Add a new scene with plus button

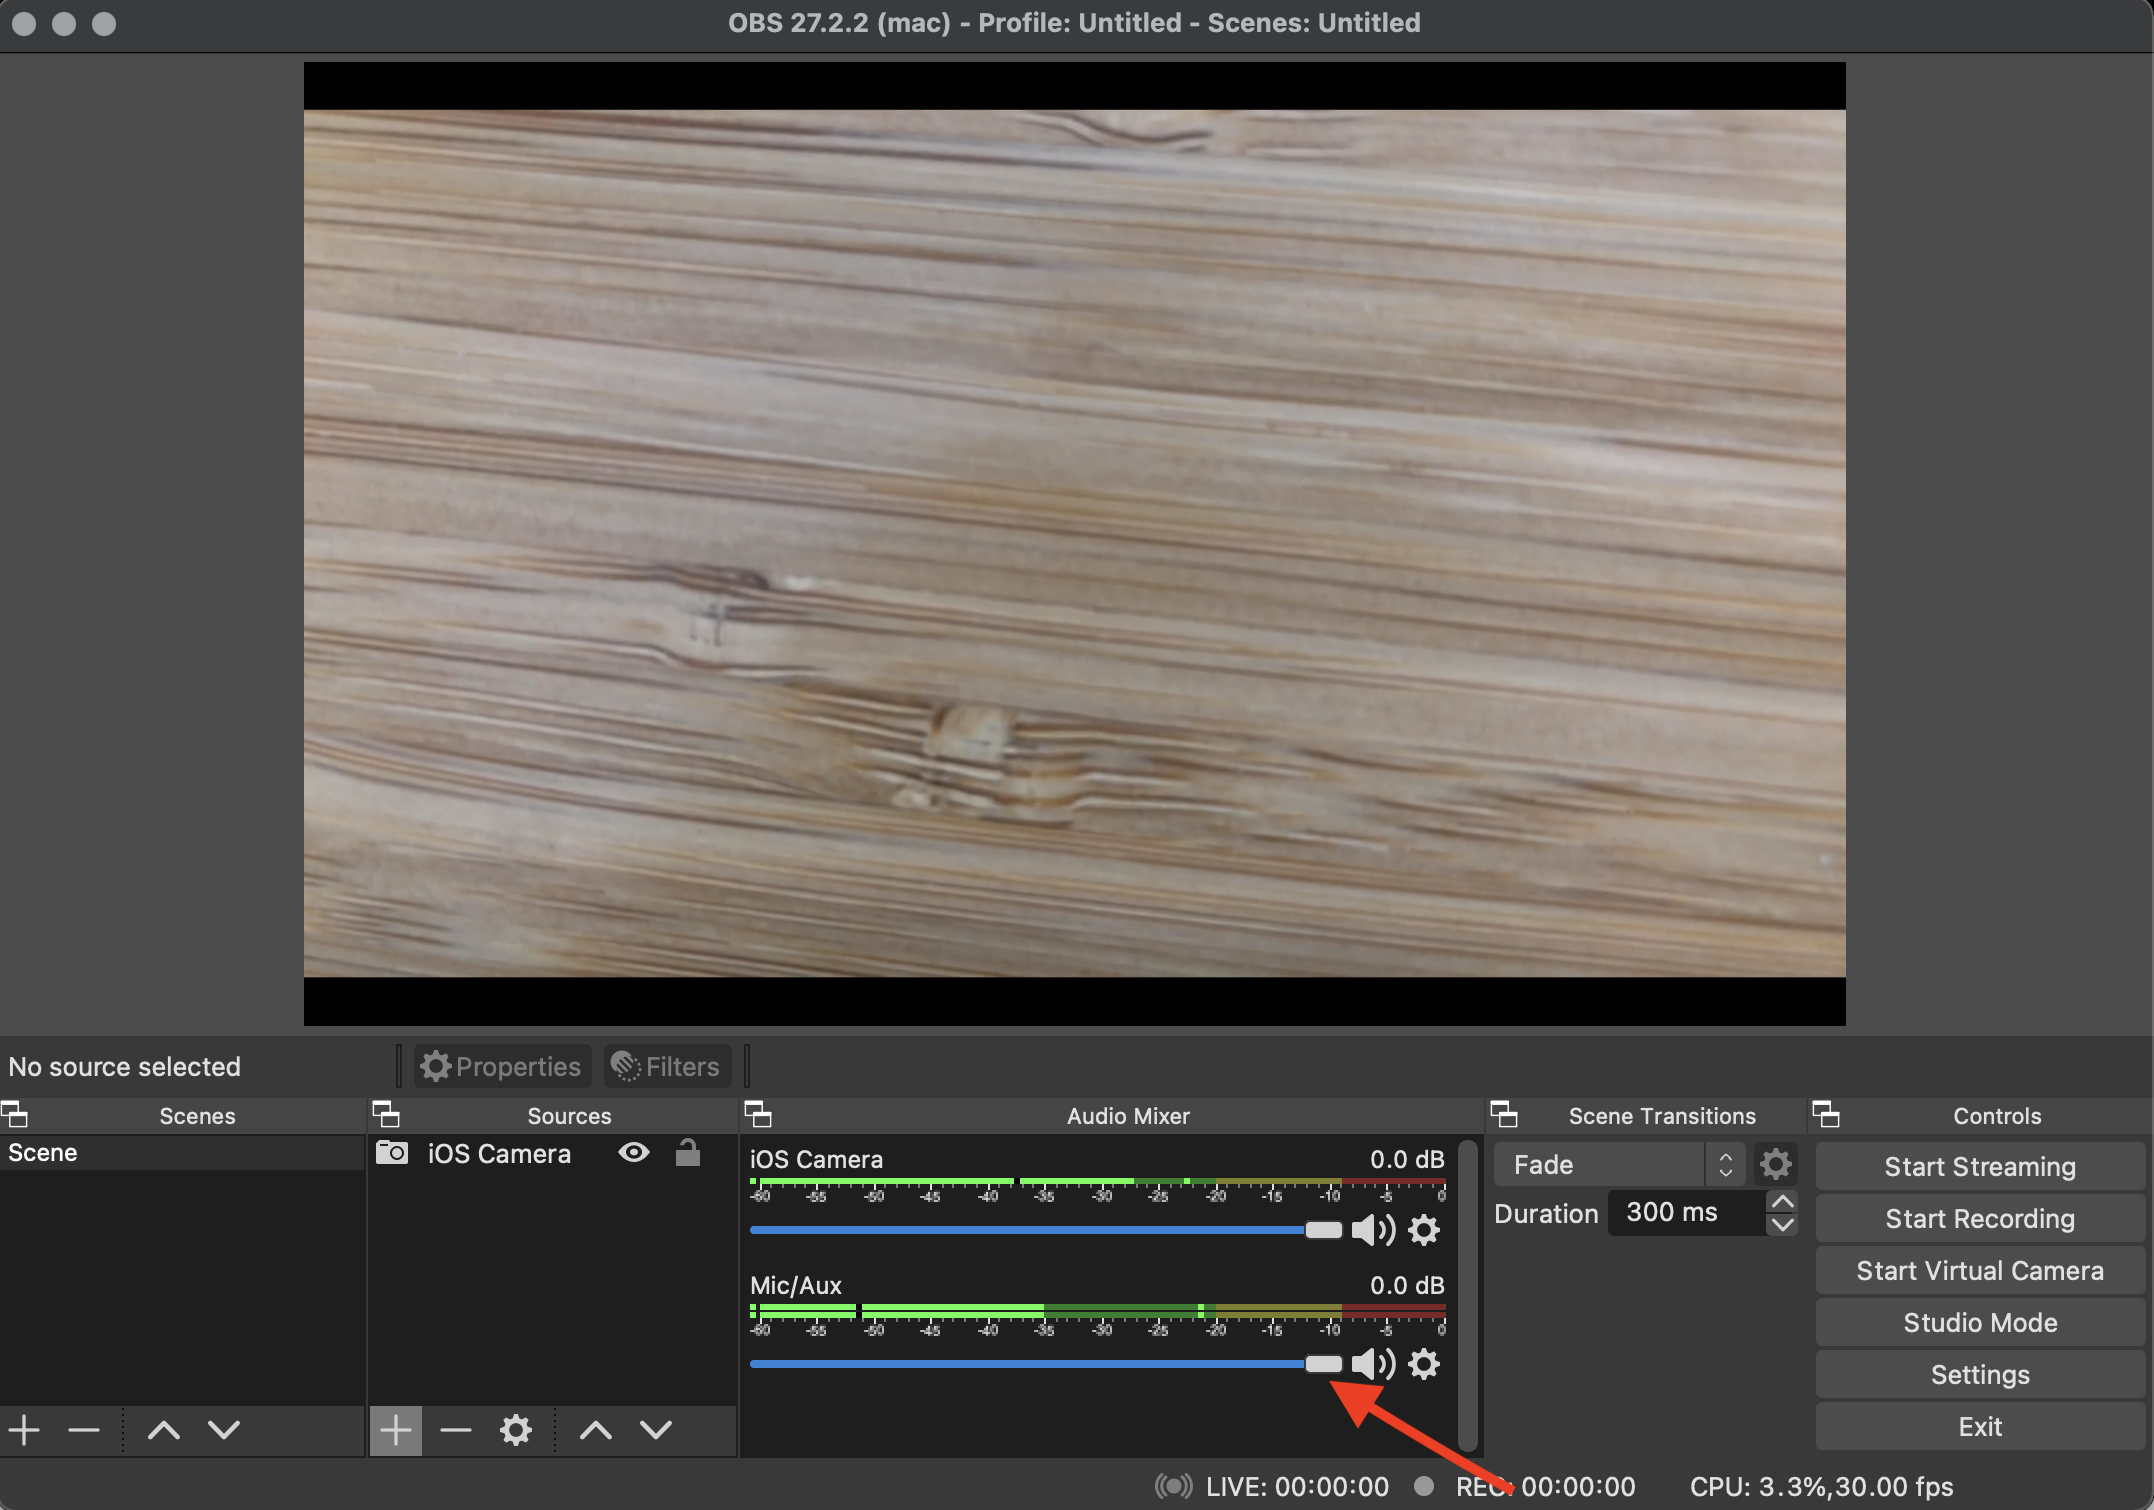tap(24, 1430)
